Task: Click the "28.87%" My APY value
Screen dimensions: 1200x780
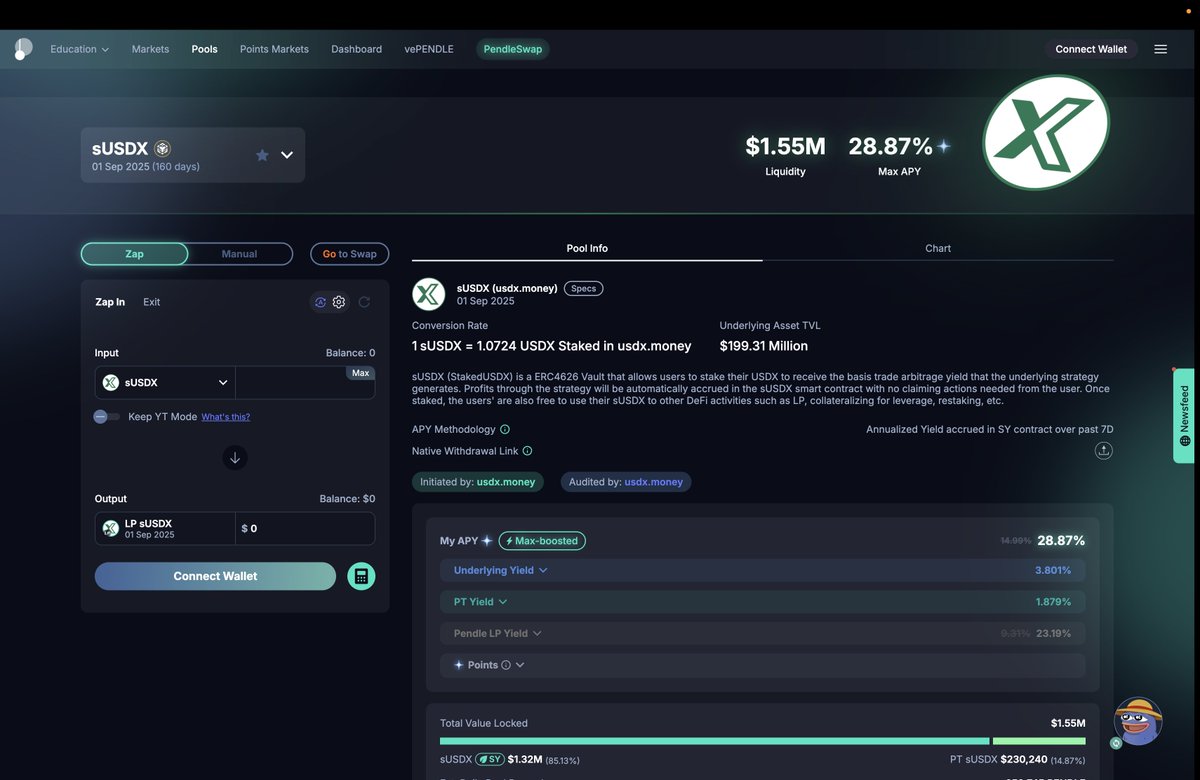Action: [1061, 540]
